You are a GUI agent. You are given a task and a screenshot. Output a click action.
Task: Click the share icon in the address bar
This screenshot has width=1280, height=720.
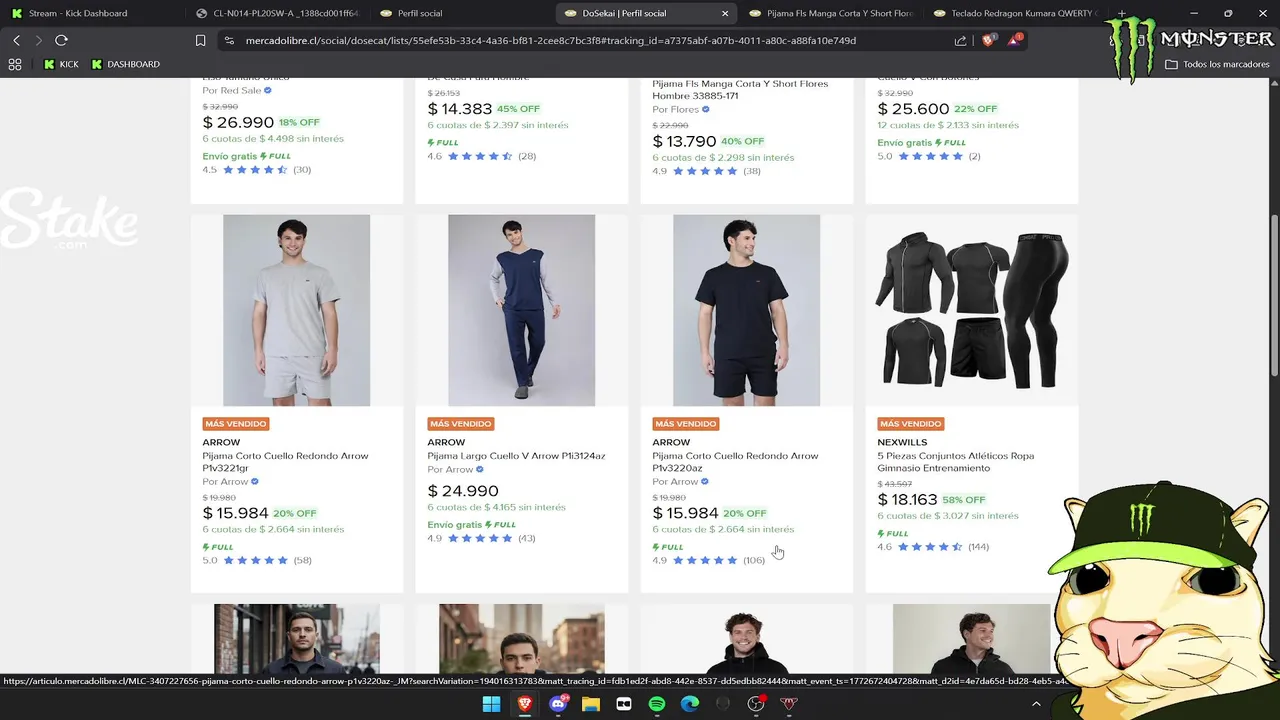coord(960,41)
